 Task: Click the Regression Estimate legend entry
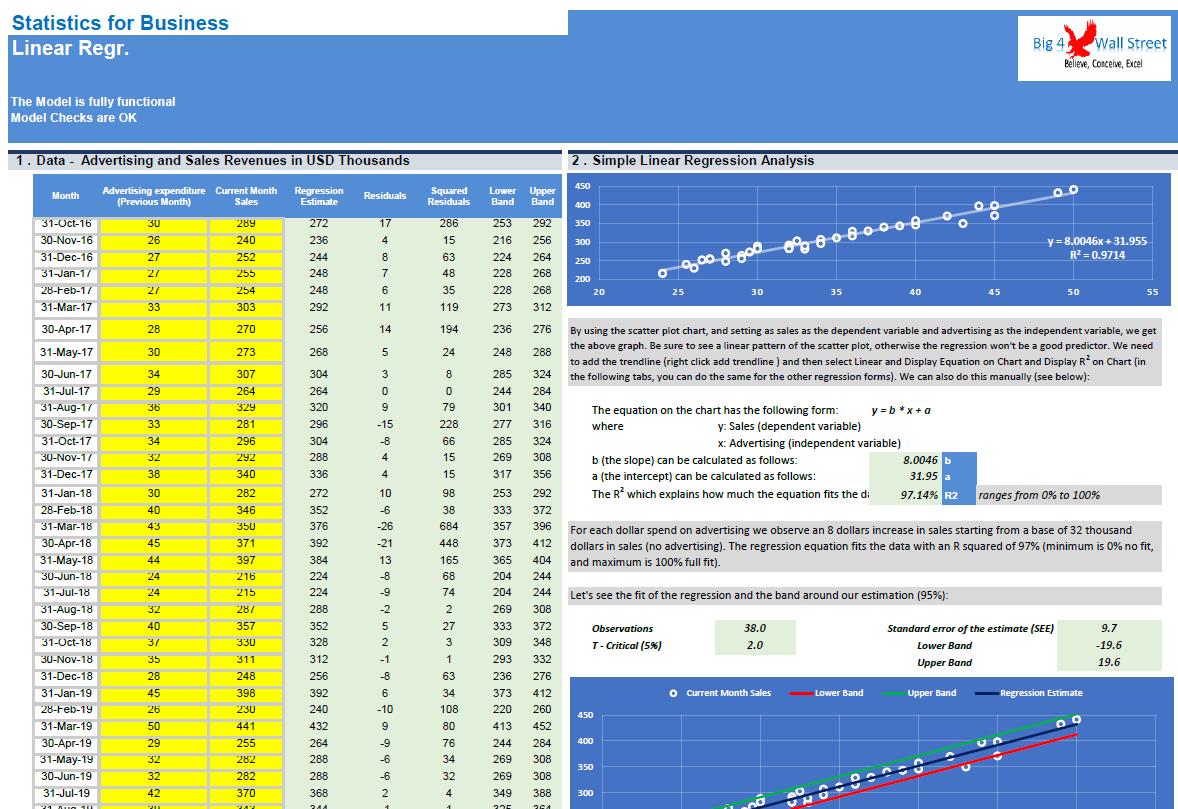[x=1029, y=693]
